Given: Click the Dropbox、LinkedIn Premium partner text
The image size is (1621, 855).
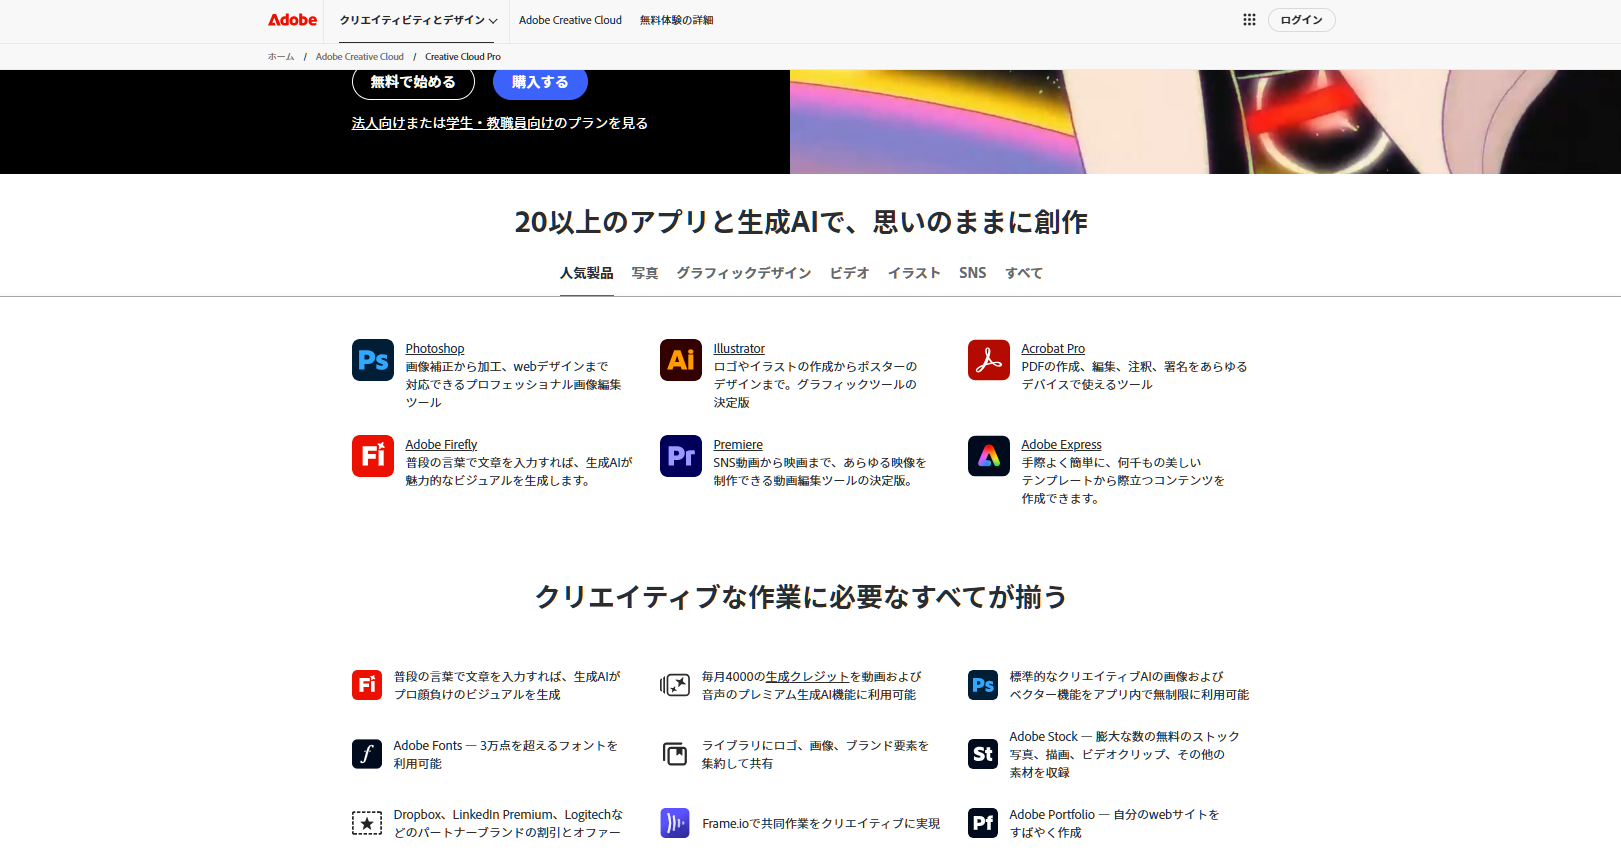Looking at the screenshot, I should click(x=508, y=823).
